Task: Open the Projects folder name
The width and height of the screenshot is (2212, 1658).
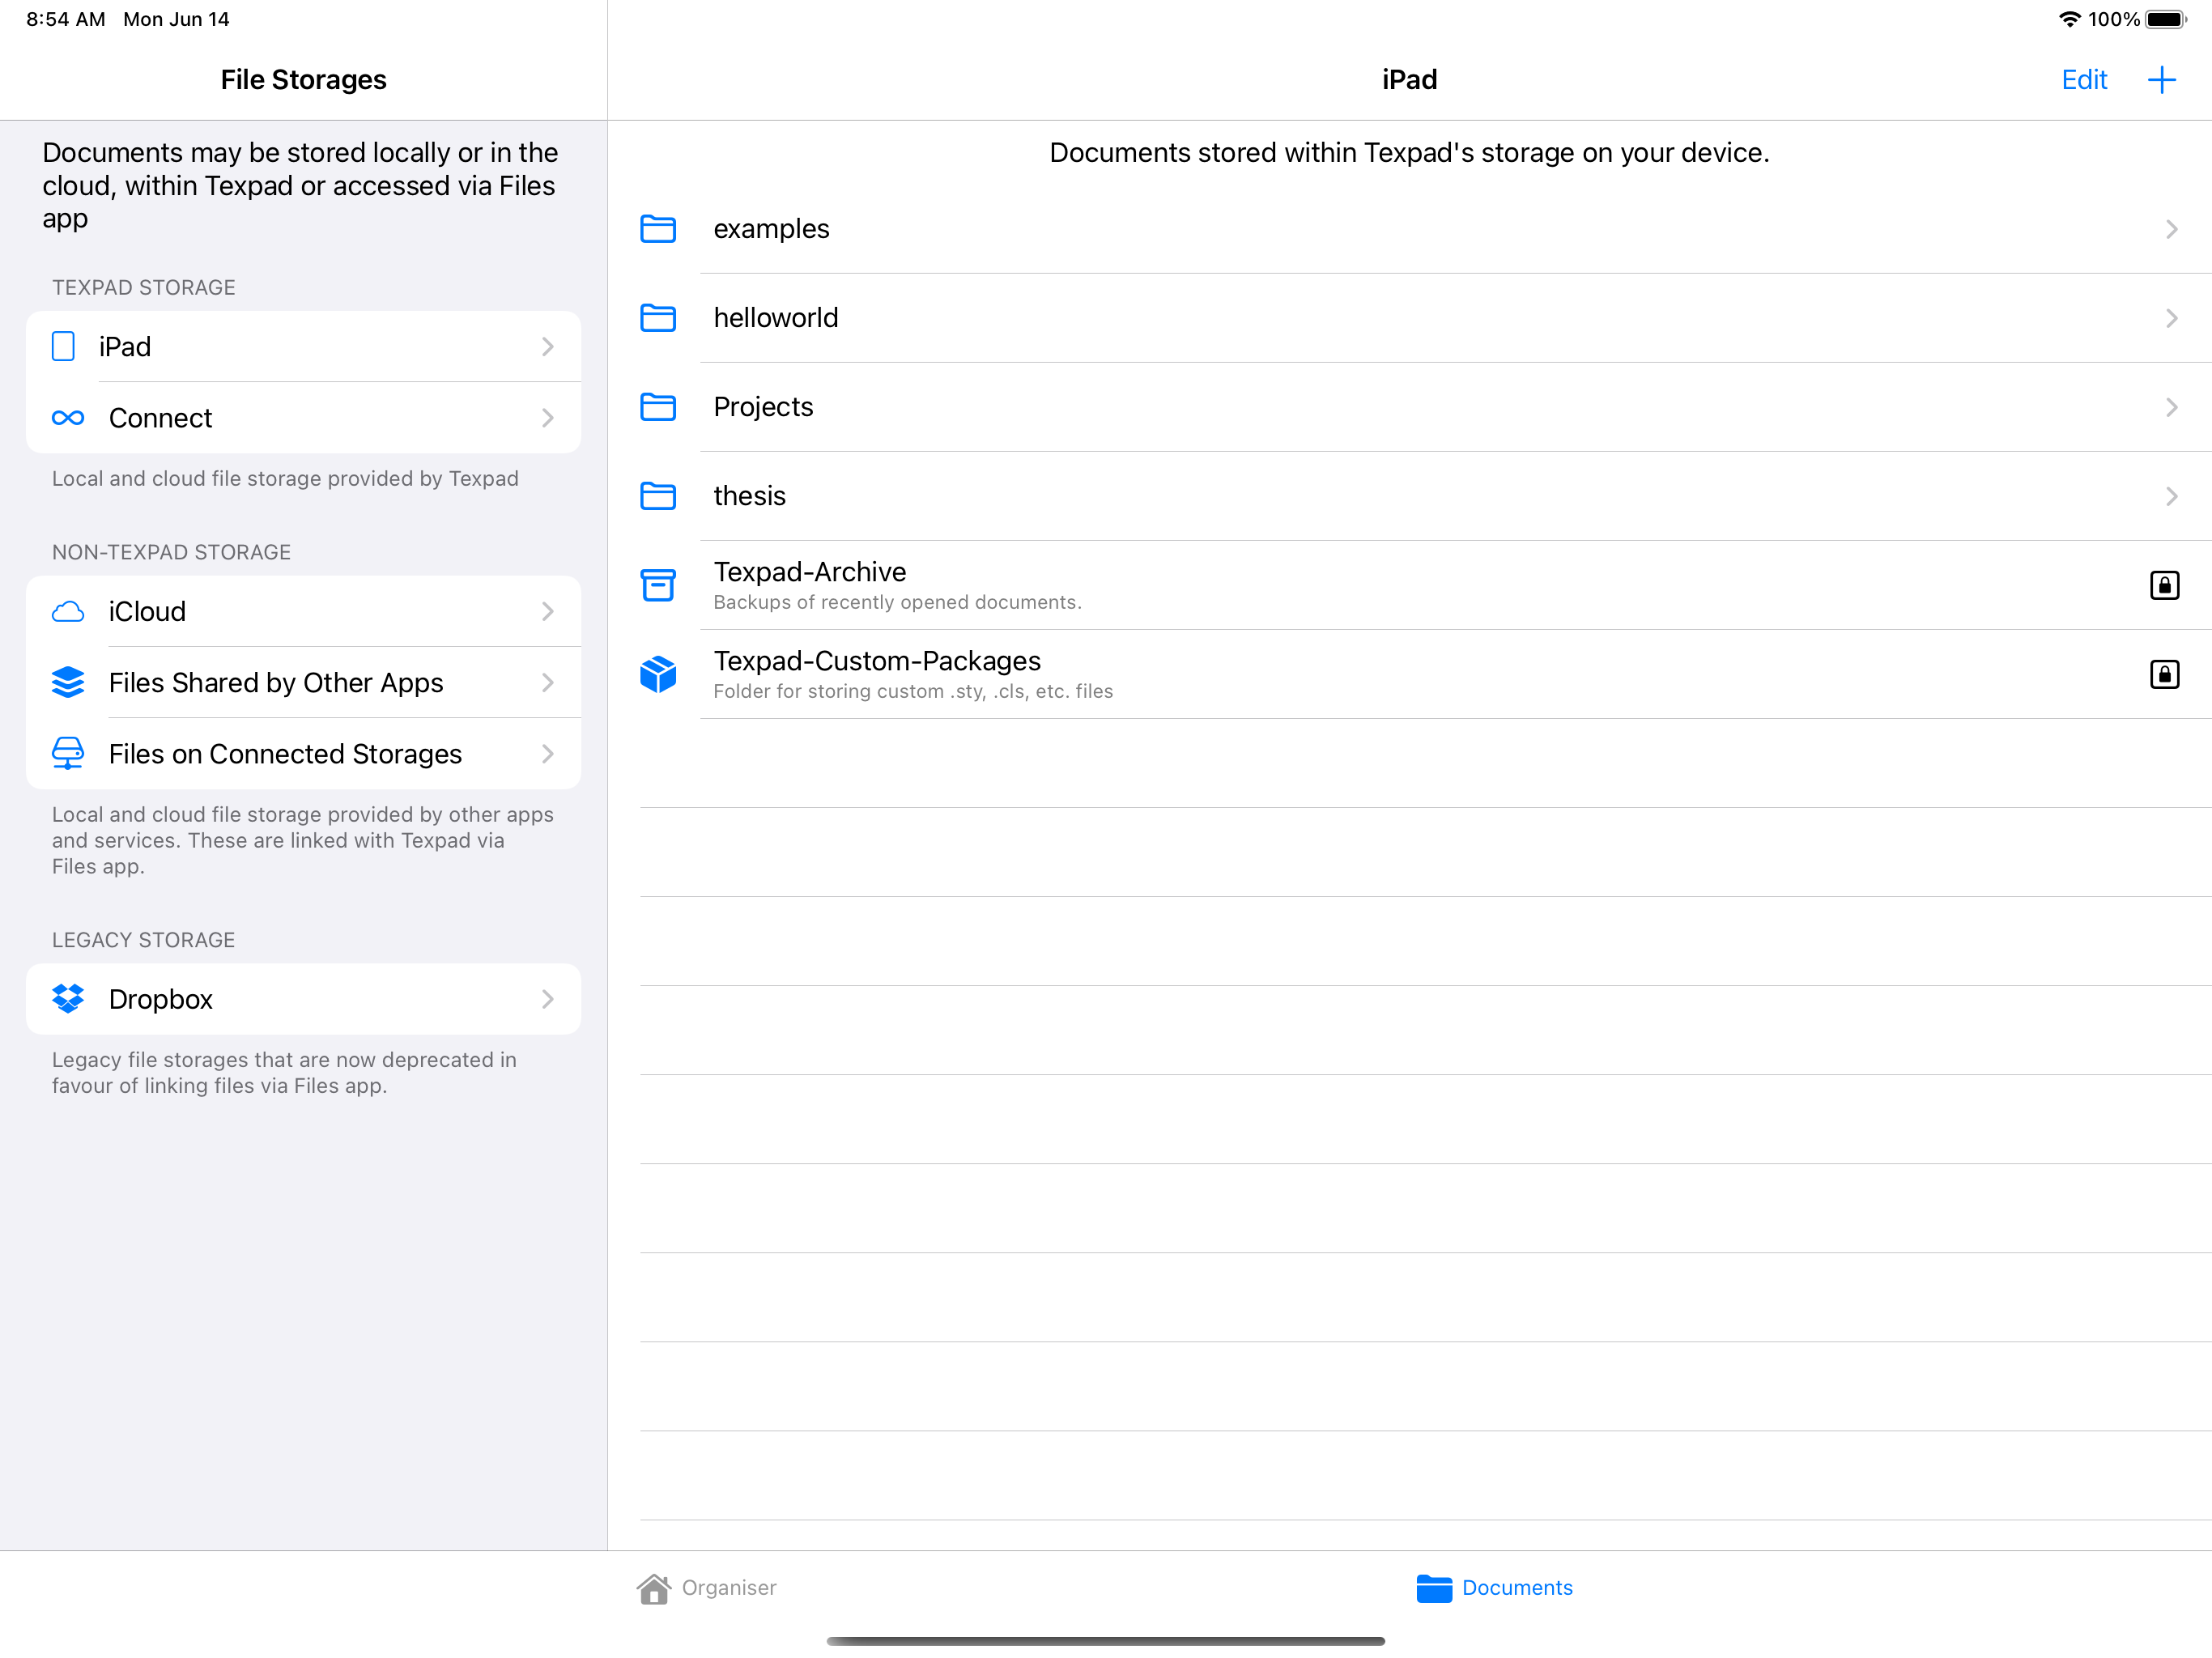Action: click(x=763, y=407)
